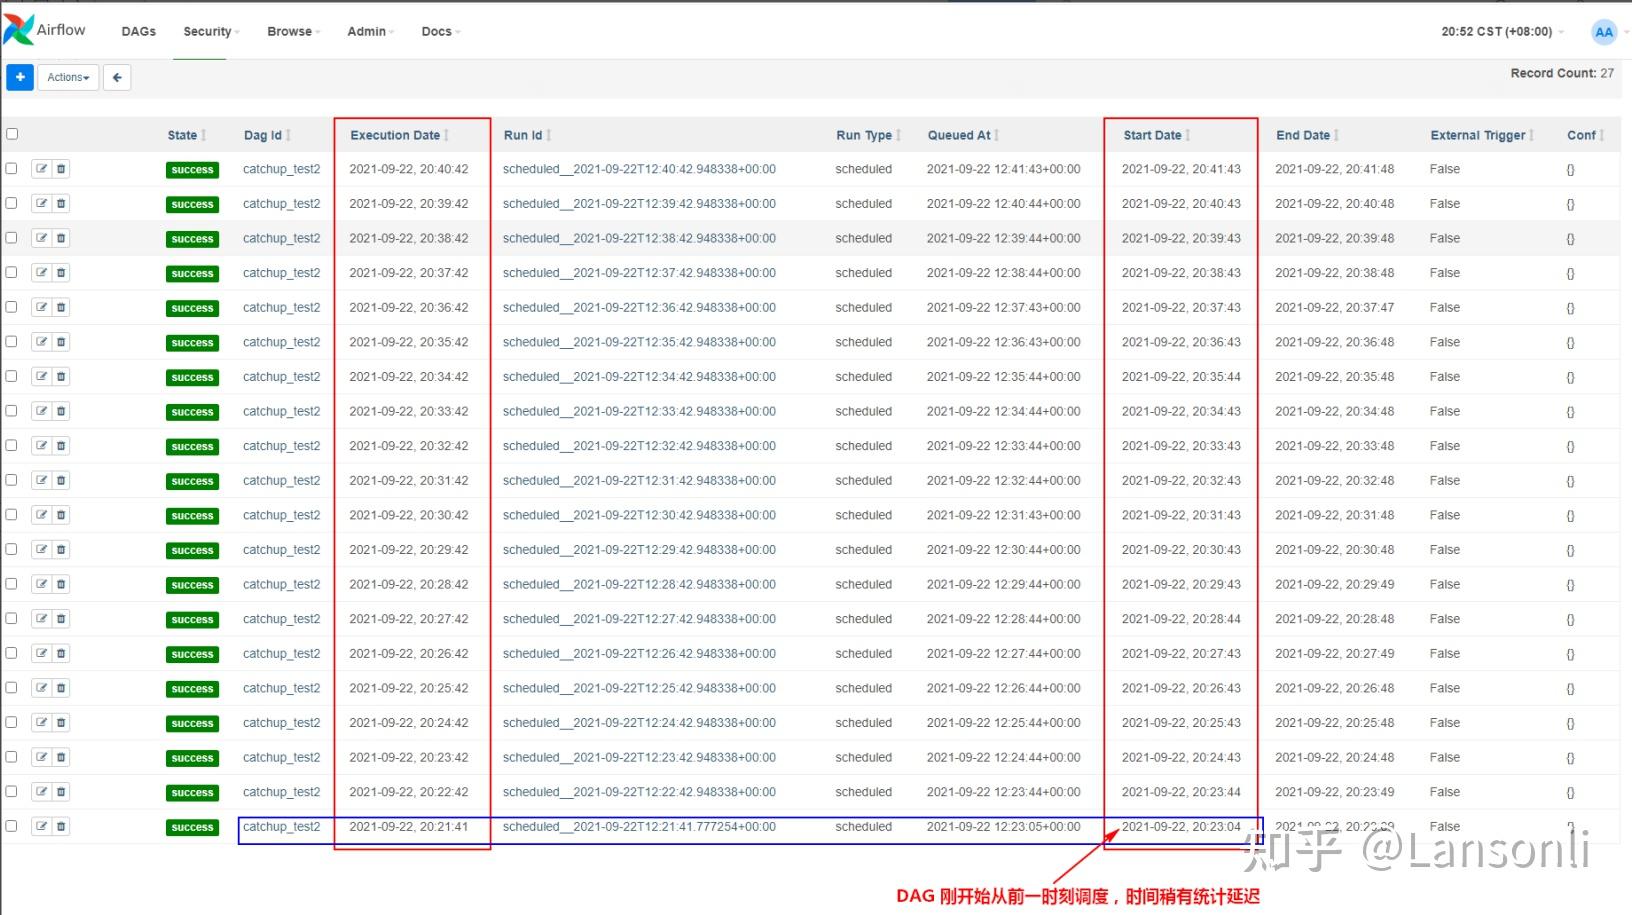The image size is (1632, 915).
Task: Edit the run with execution date 20:37:42
Action: (x=41, y=273)
